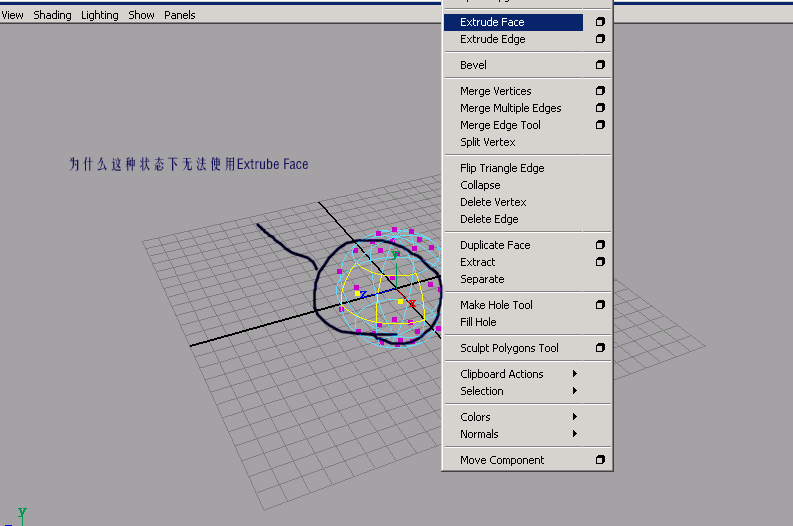Select the Bevel menu entry

tap(513, 65)
